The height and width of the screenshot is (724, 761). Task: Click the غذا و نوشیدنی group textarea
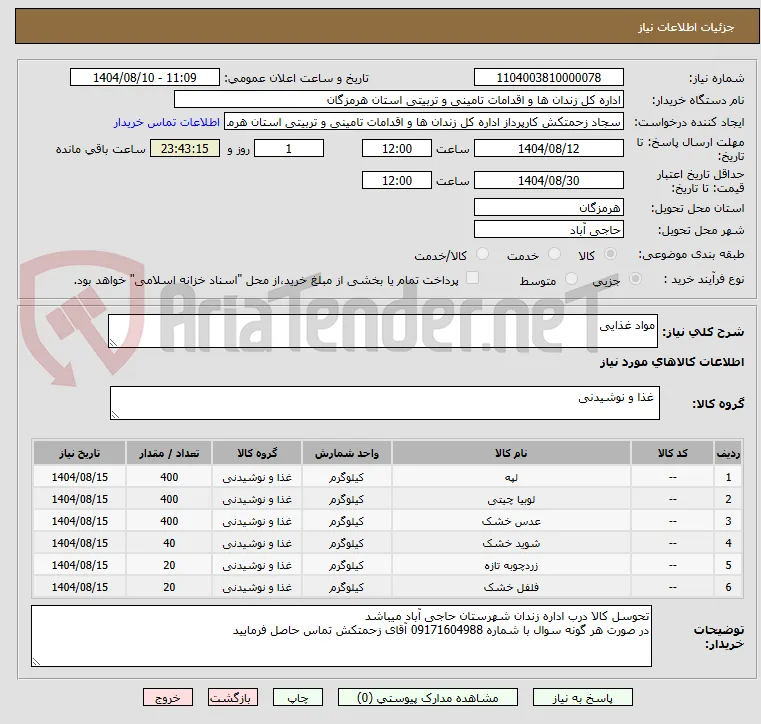[x=384, y=403]
